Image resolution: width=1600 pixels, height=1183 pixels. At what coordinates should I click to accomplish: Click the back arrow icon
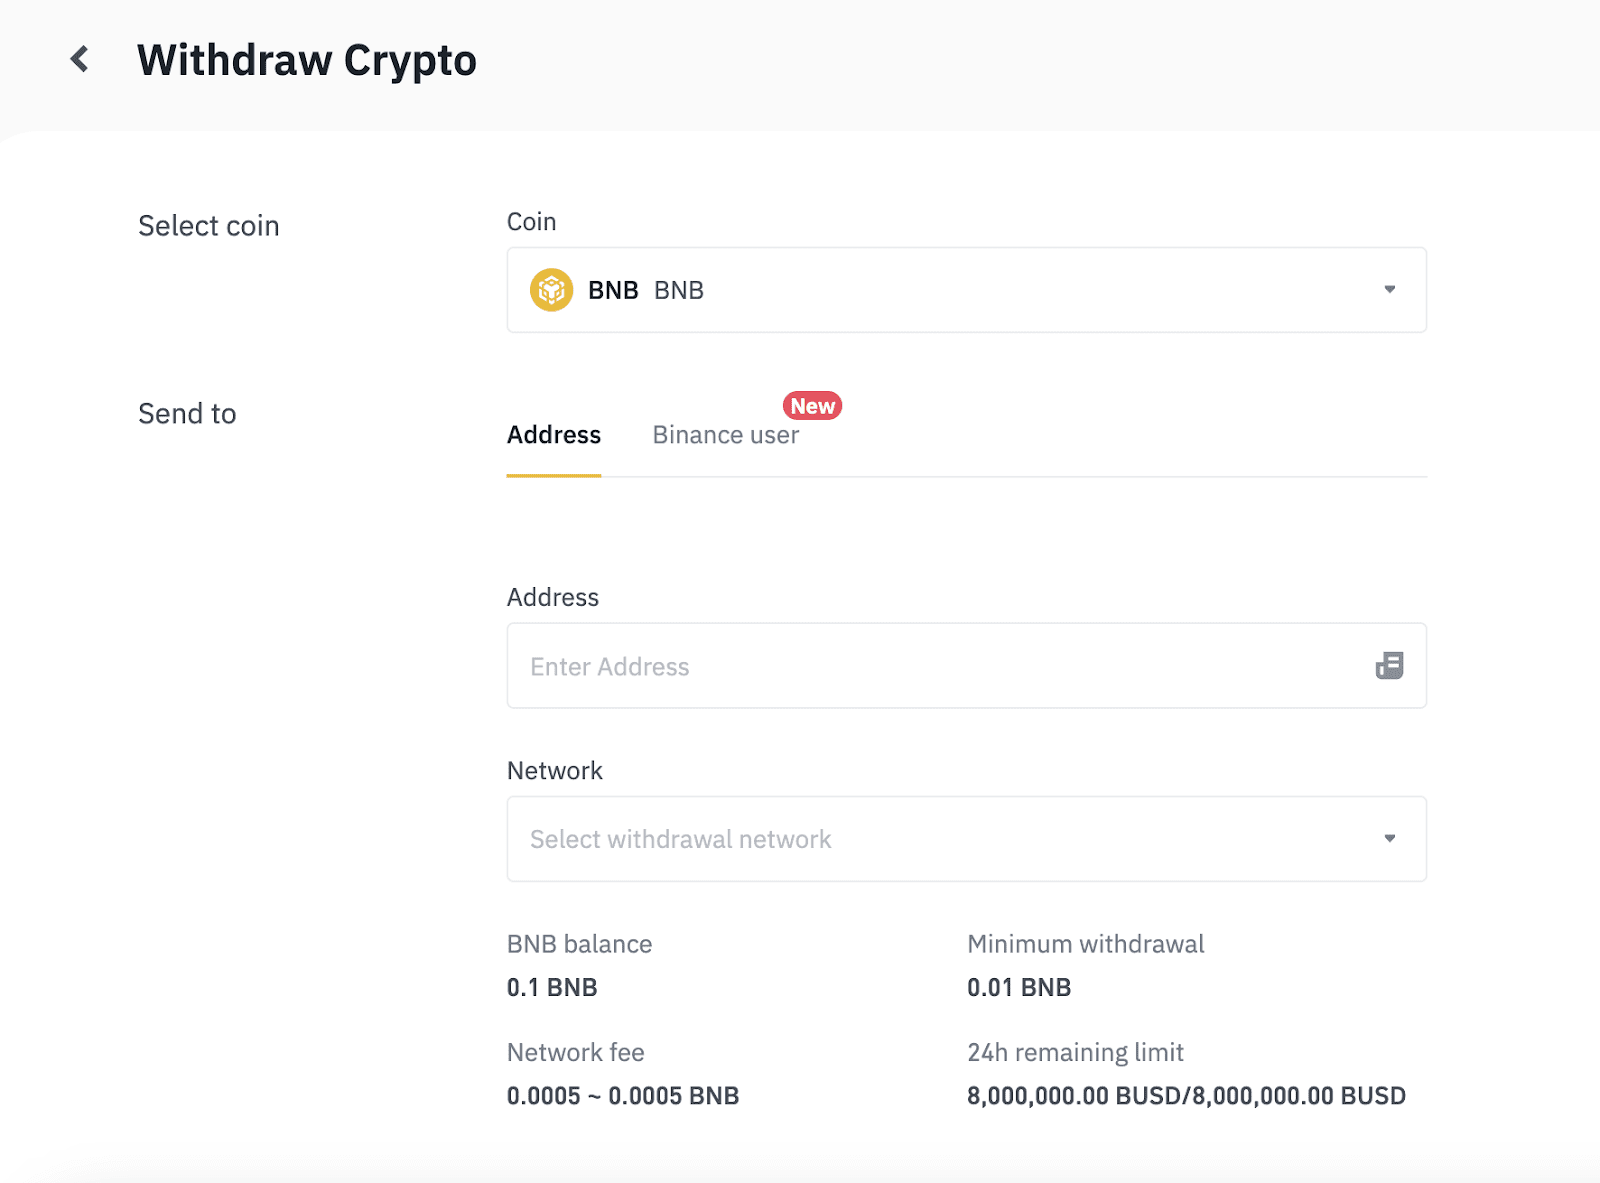point(80,60)
